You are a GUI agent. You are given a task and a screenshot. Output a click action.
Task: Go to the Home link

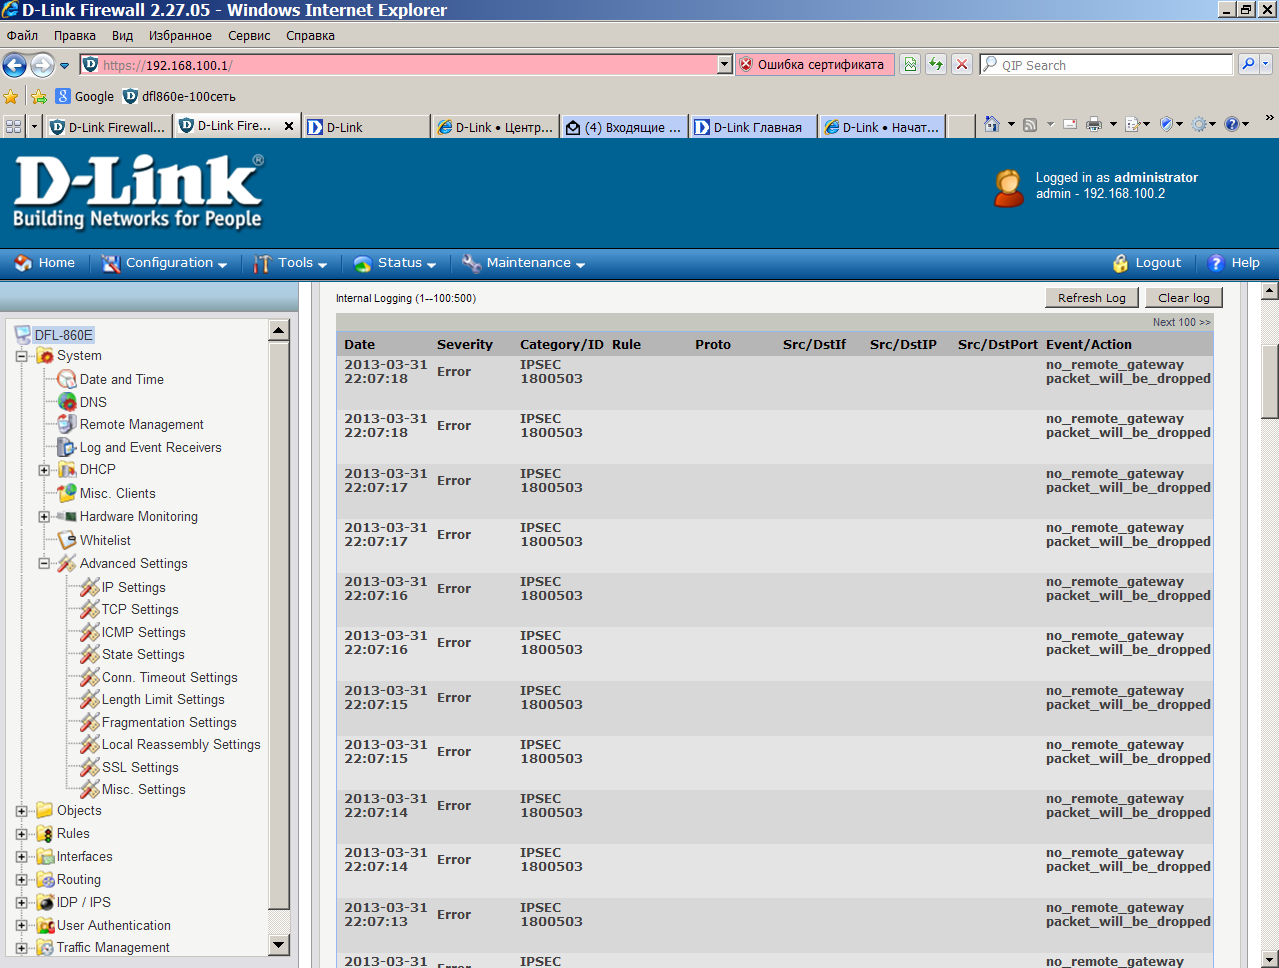pyautogui.click(x=45, y=263)
